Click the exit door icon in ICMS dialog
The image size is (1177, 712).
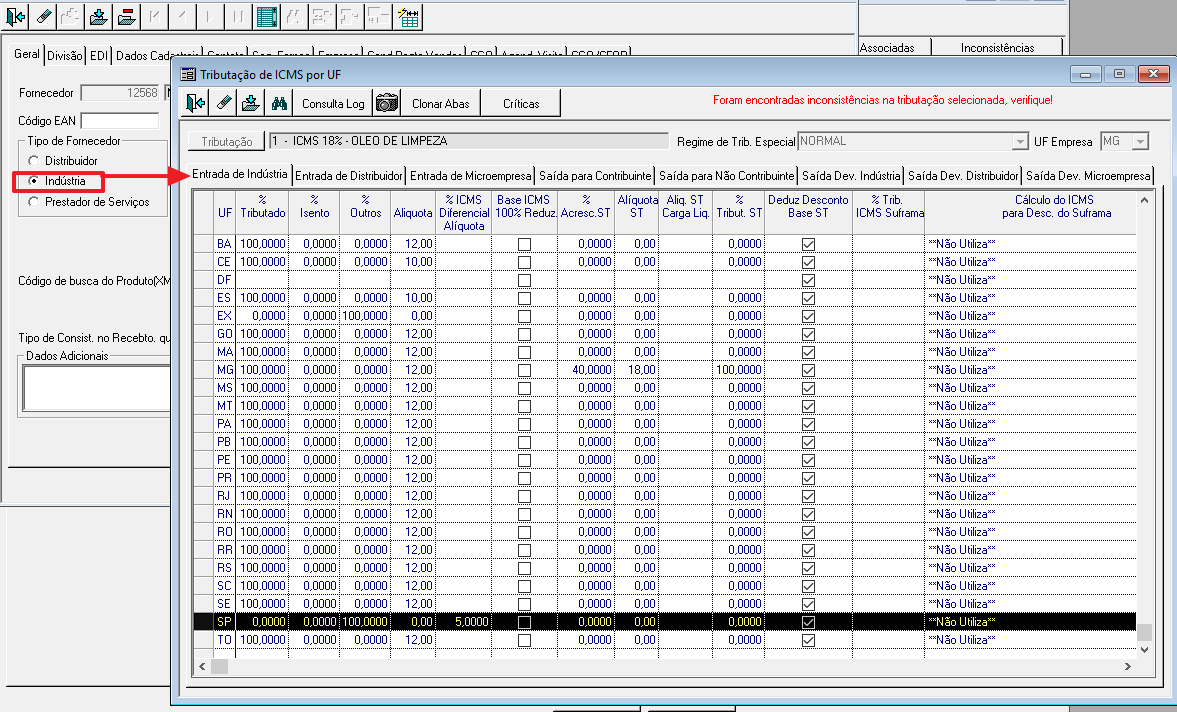coord(196,103)
